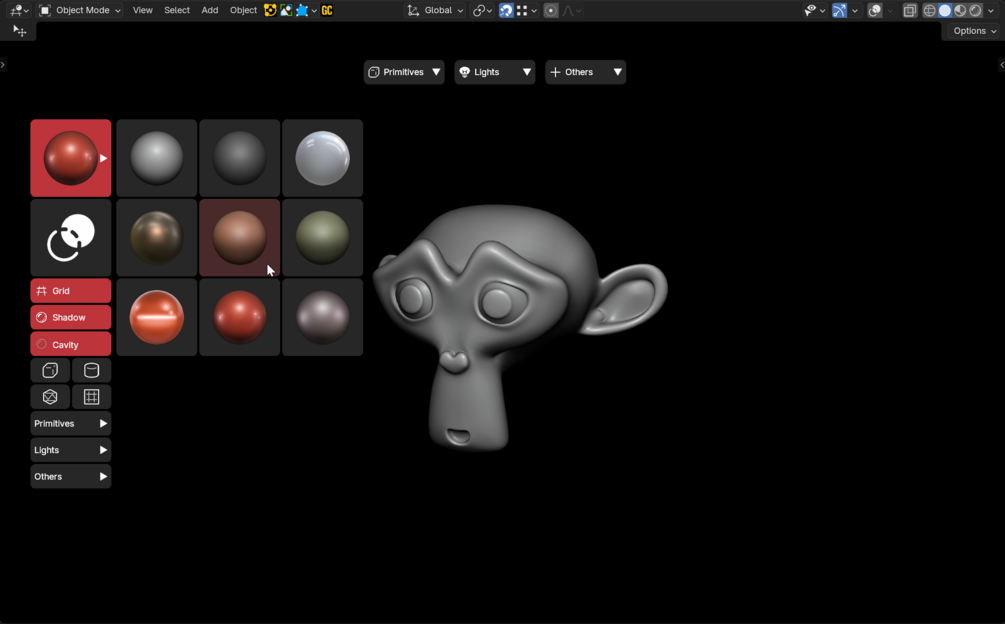Screen dimensions: 1005x624
Task: Open the View menu
Action: pos(142,10)
